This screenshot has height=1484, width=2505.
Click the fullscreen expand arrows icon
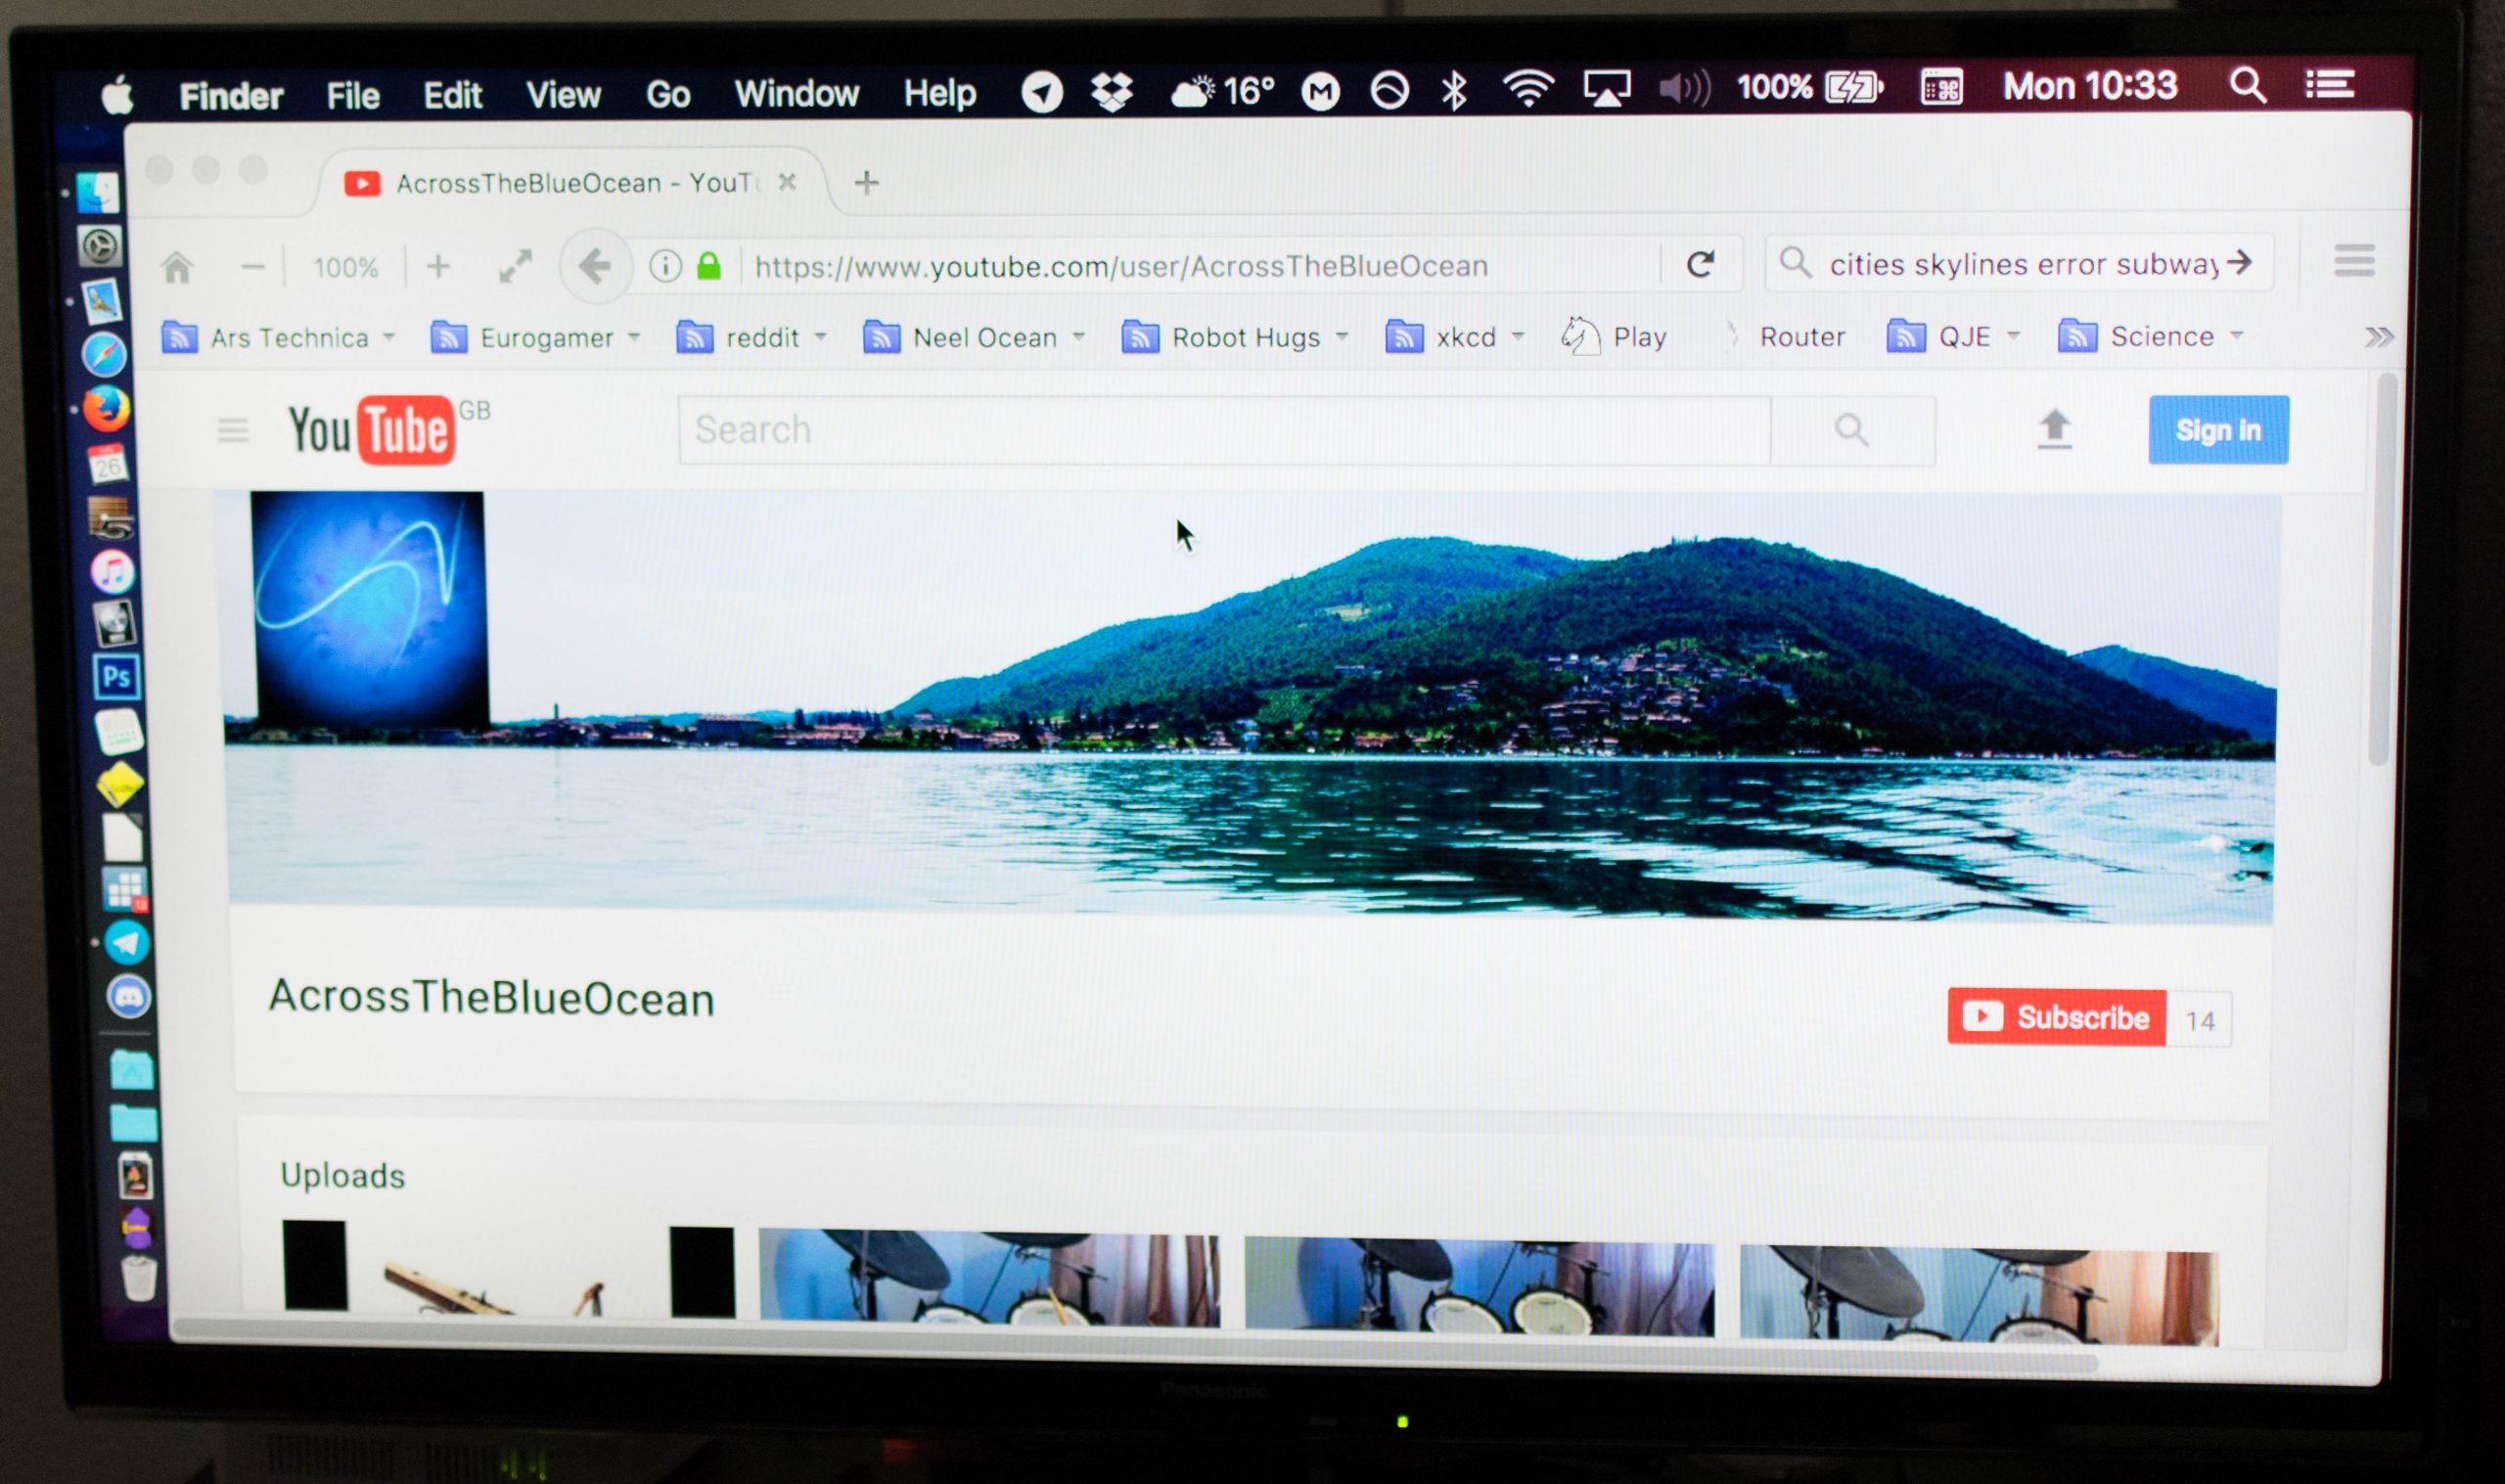pos(515,267)
